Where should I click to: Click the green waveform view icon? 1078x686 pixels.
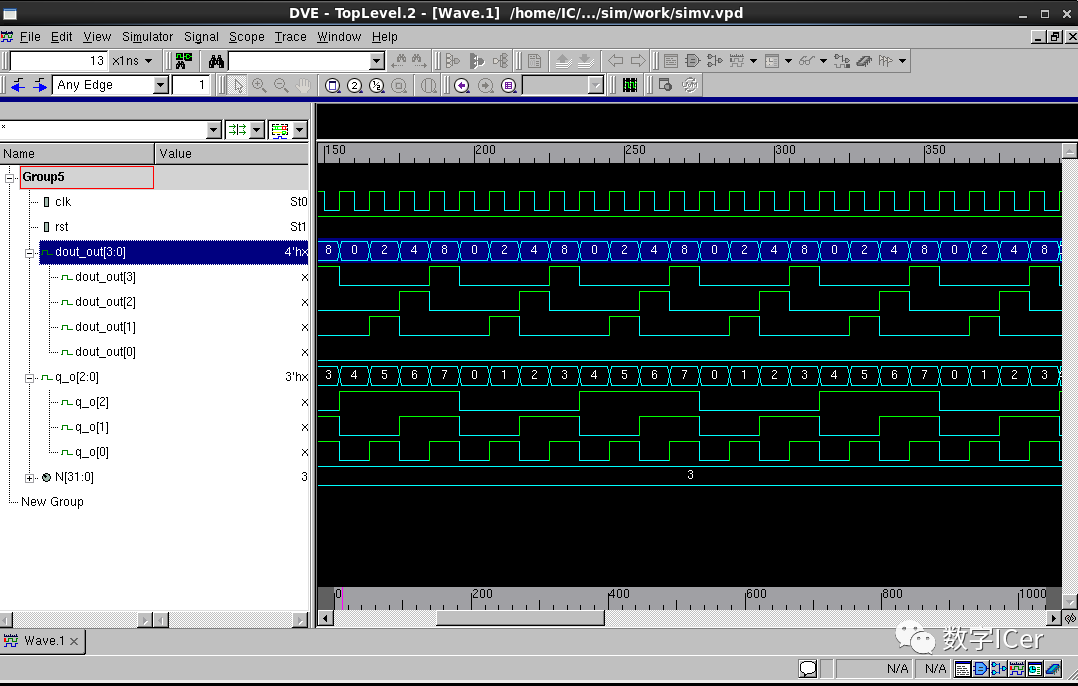tap(183, 60)
